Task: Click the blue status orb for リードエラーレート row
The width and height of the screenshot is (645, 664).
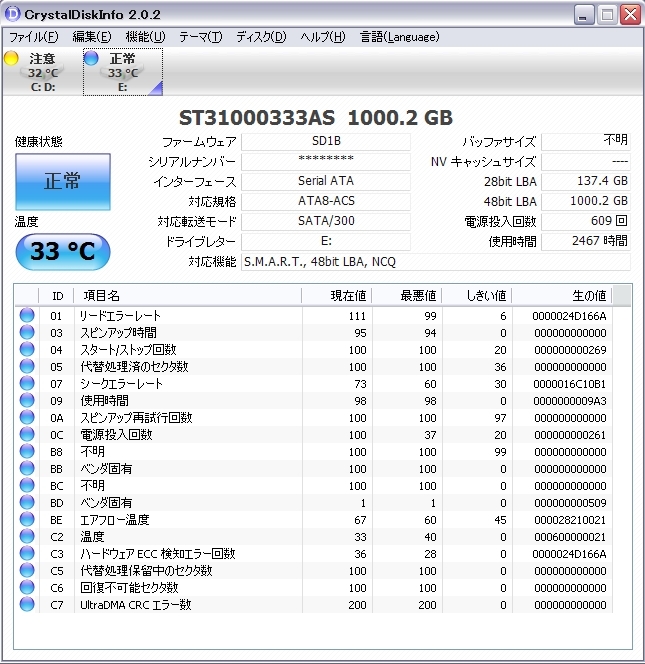Action: (x=27, y=316)
